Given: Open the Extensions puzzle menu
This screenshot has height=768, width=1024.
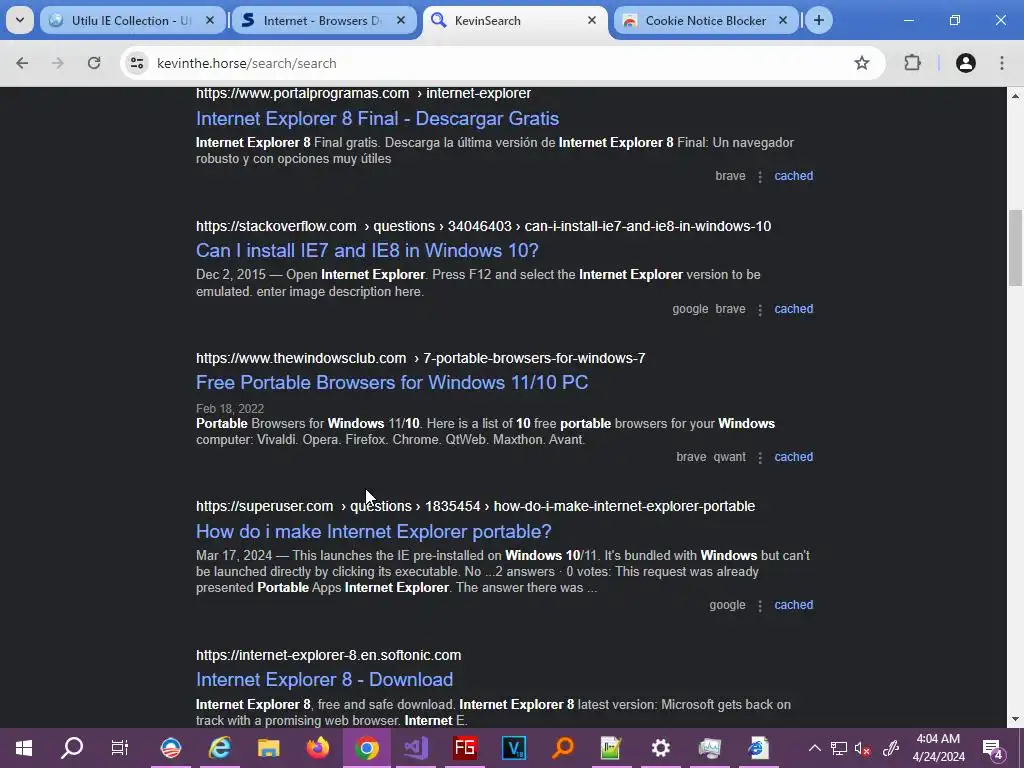Looking at the screenshot, I should pos(912,63).
